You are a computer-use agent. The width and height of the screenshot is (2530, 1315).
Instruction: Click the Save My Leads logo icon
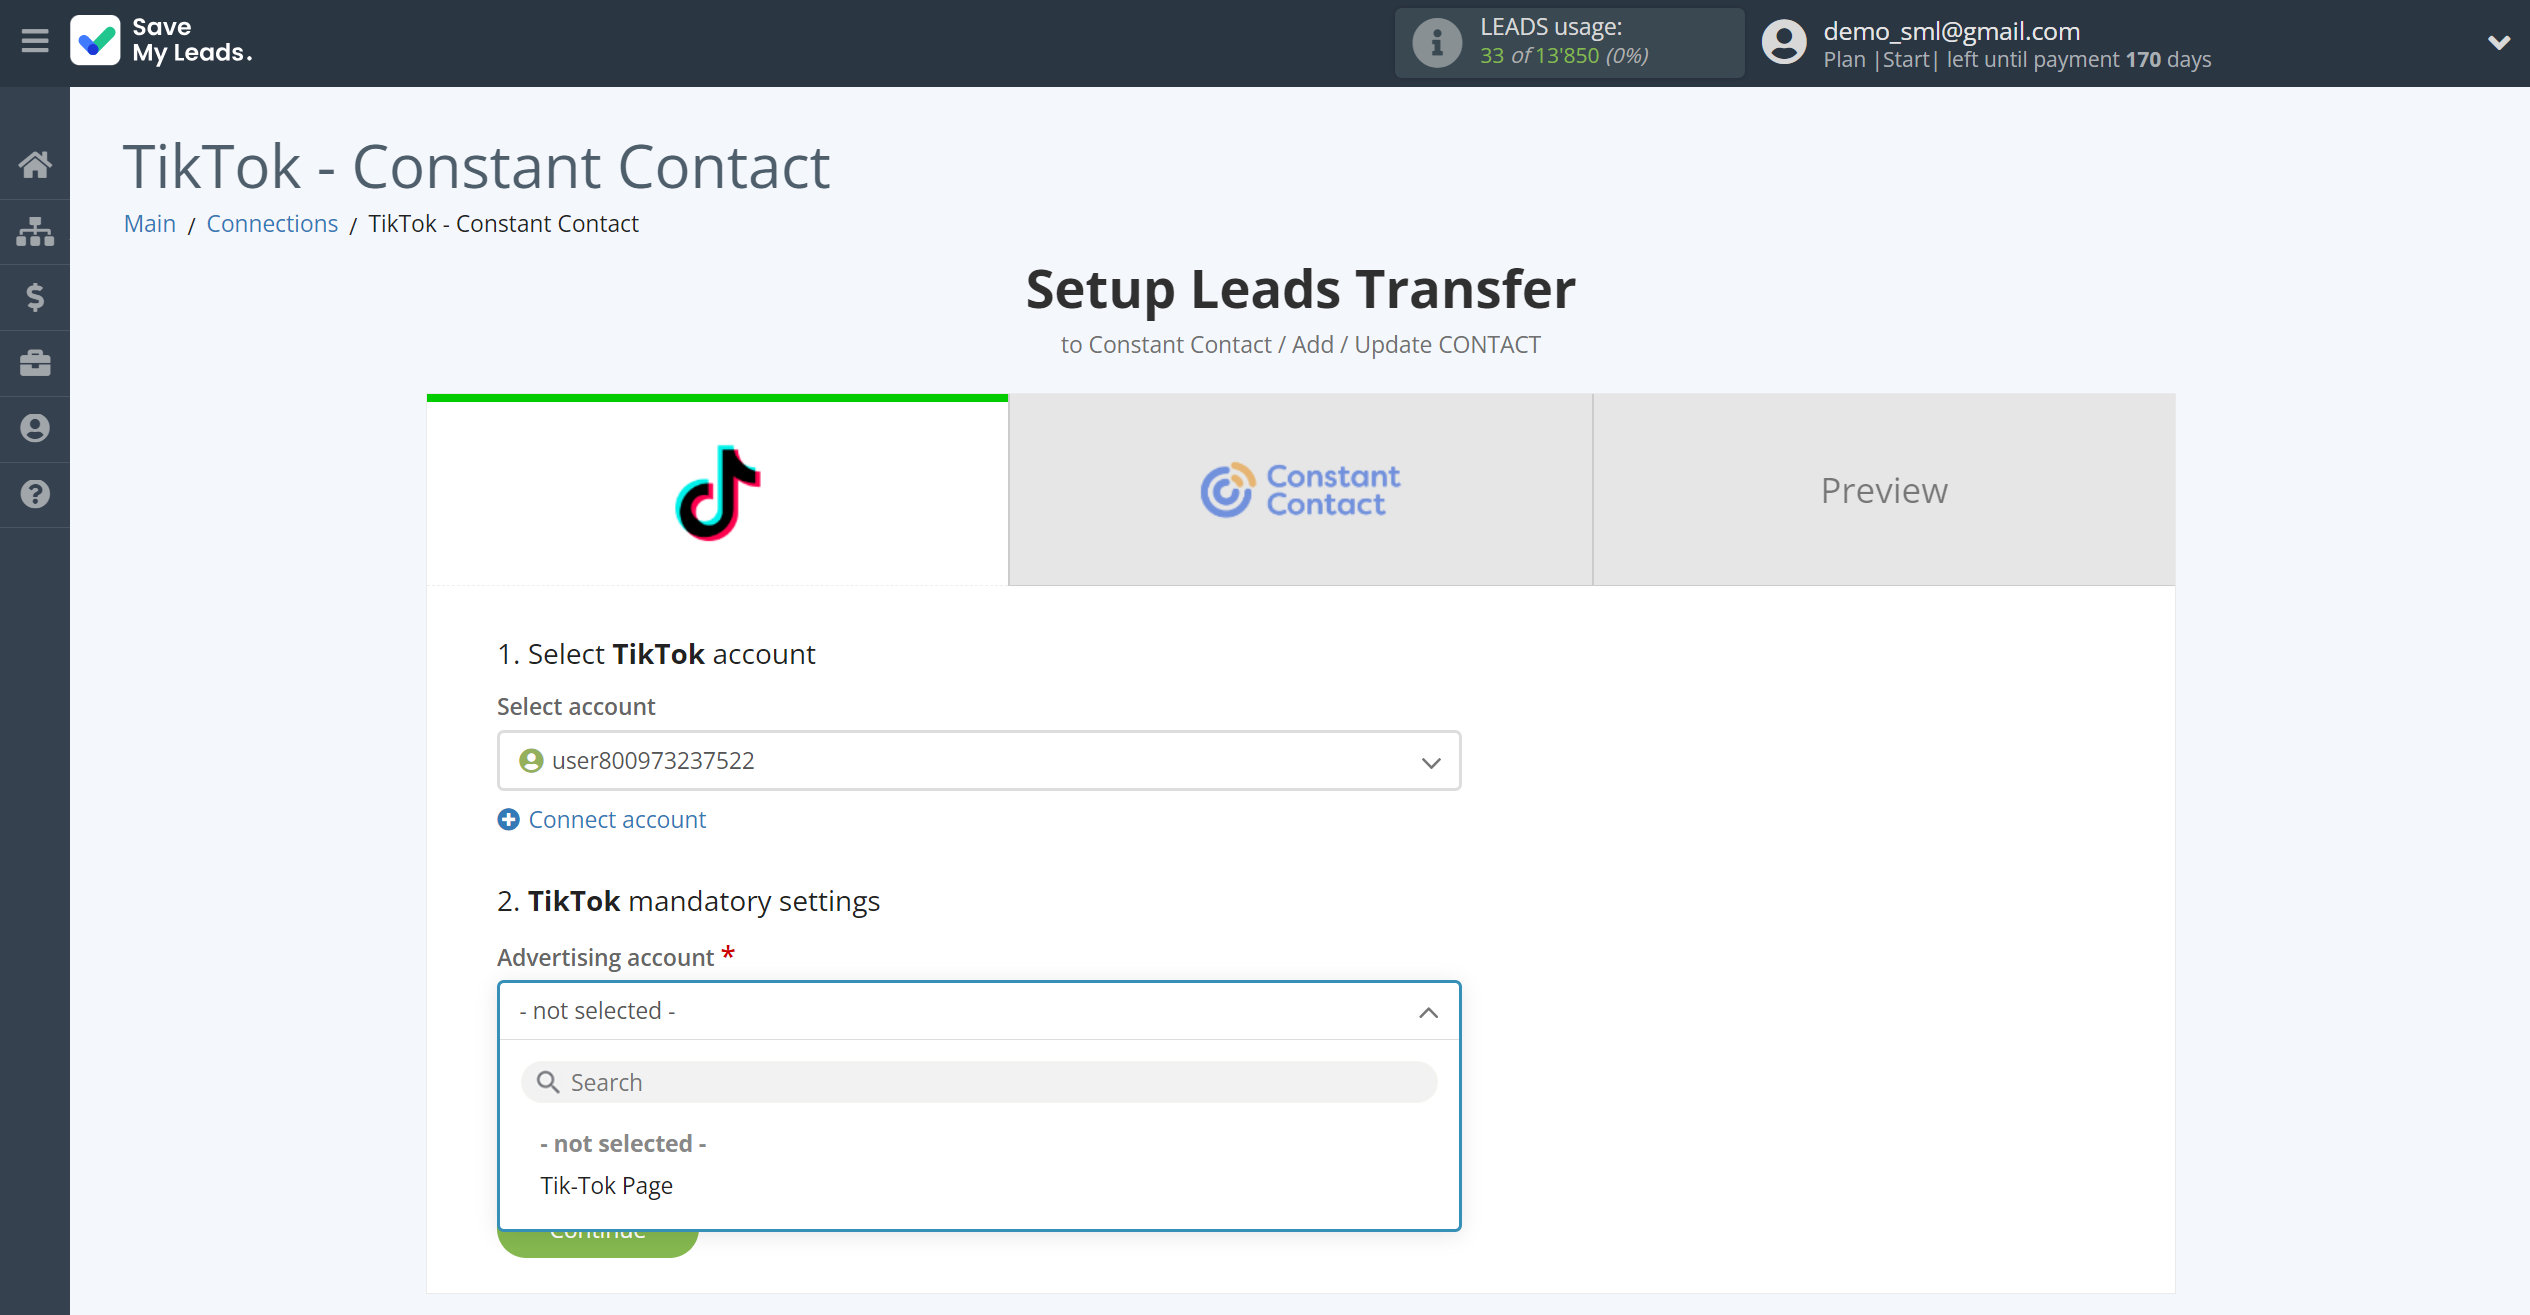94,42
